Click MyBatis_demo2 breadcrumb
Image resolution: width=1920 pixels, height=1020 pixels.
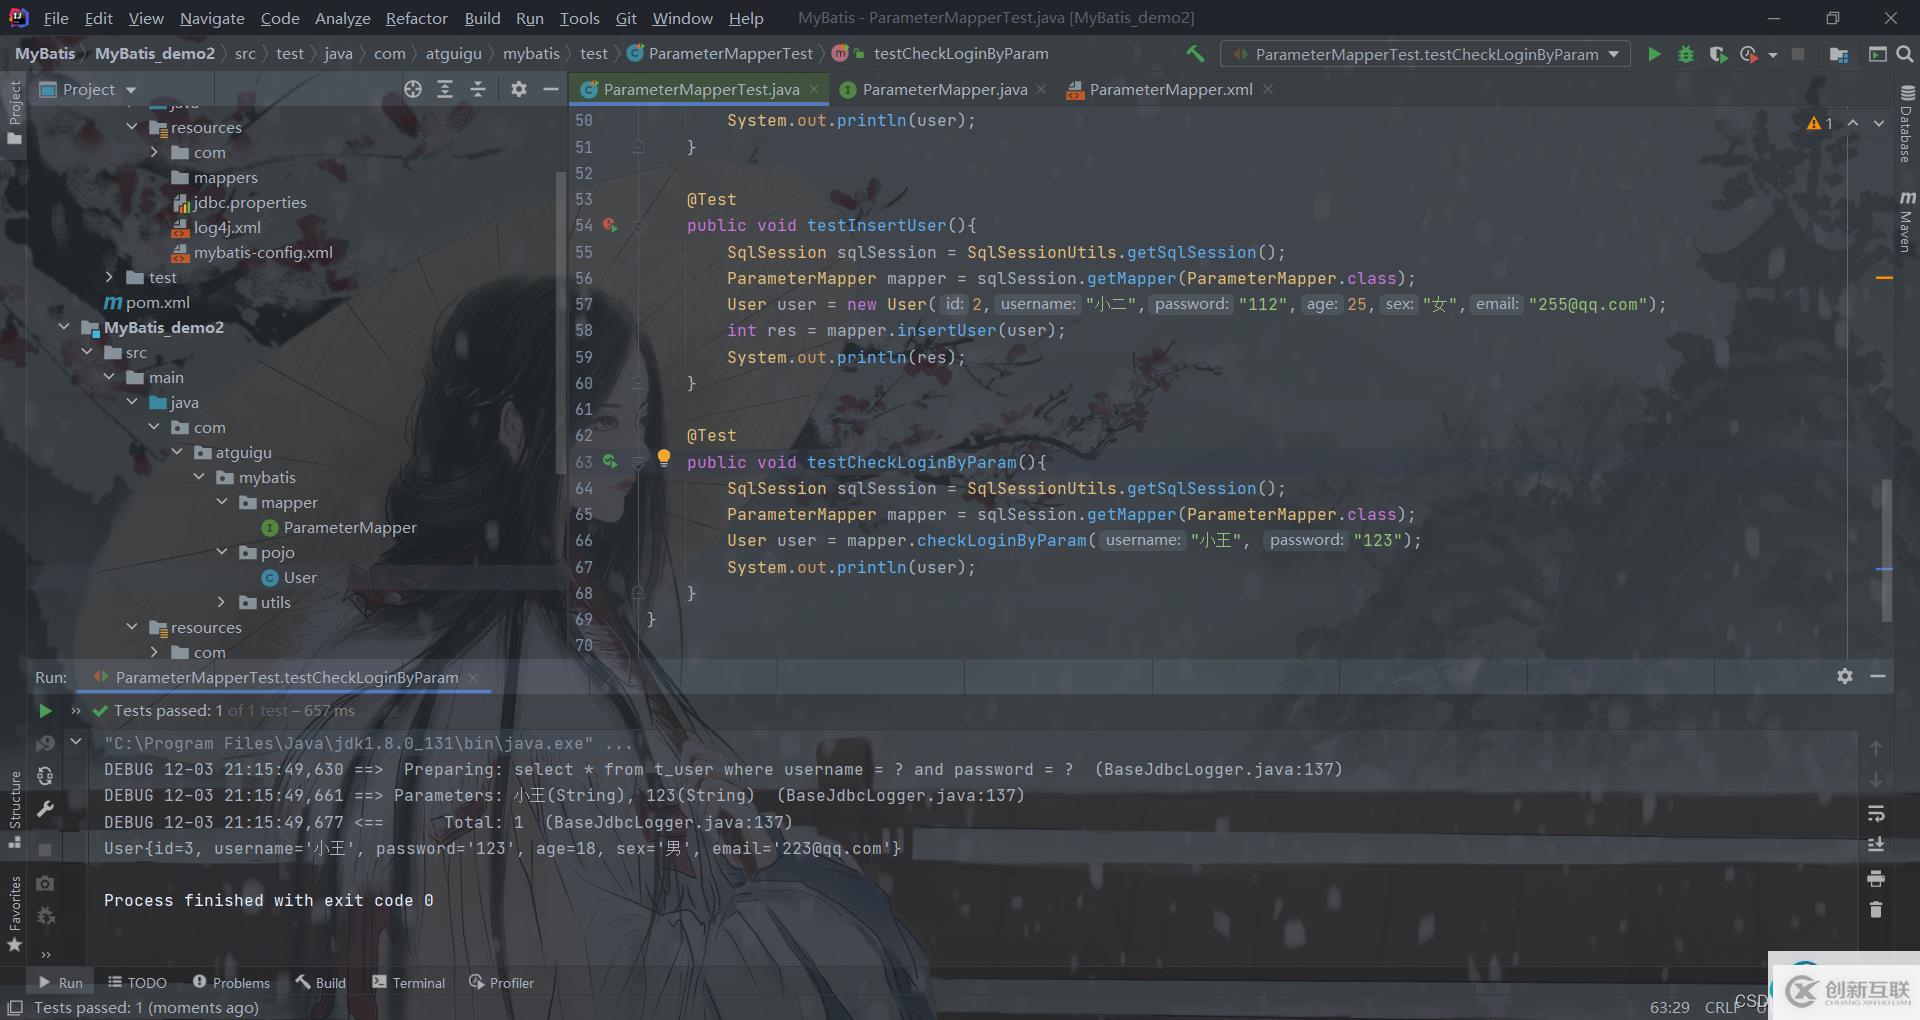click(x=155, y=53)
